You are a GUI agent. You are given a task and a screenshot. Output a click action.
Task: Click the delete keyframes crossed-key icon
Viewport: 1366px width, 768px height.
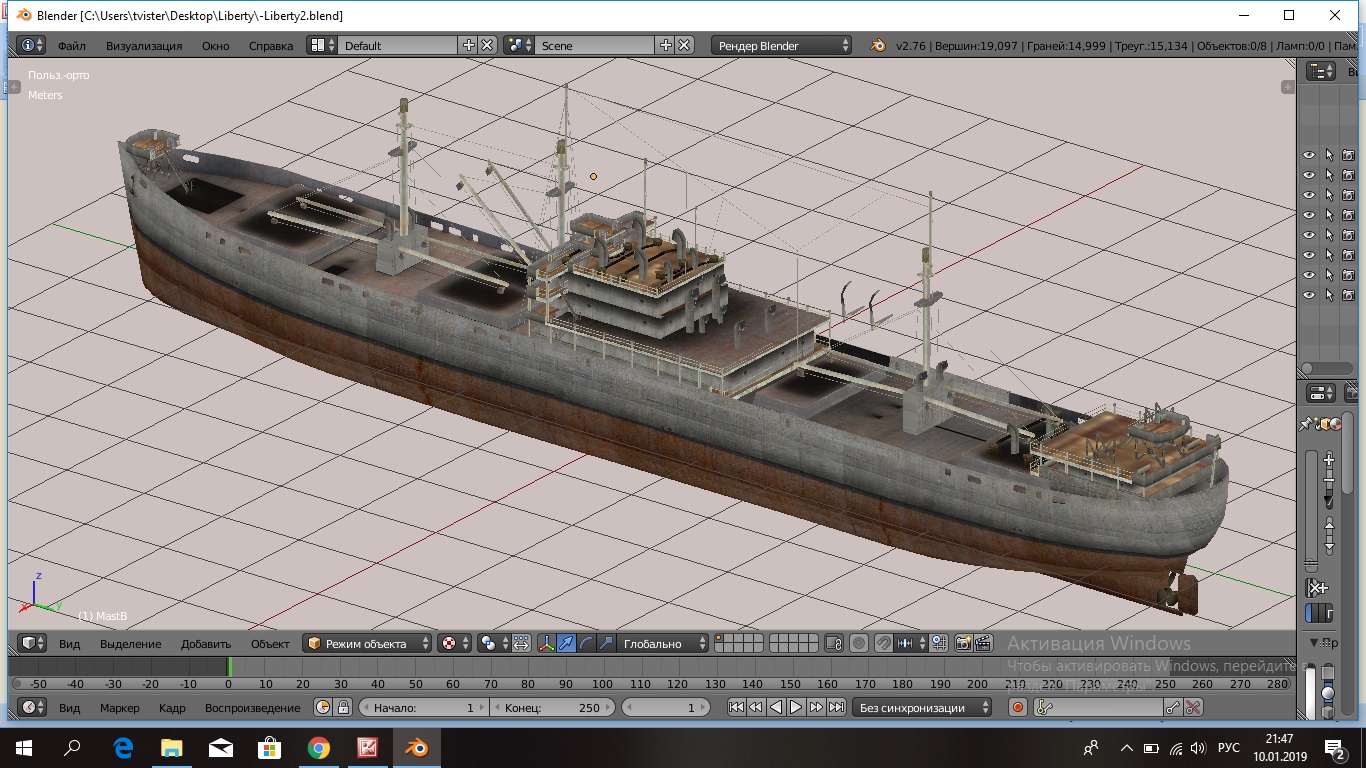(x=1193, y=707)
